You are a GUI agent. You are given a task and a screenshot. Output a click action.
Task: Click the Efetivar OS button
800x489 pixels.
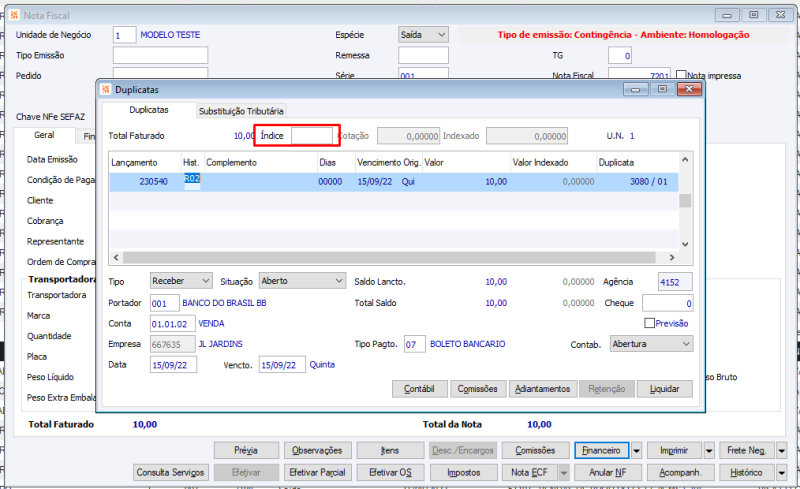click(390, 473)
